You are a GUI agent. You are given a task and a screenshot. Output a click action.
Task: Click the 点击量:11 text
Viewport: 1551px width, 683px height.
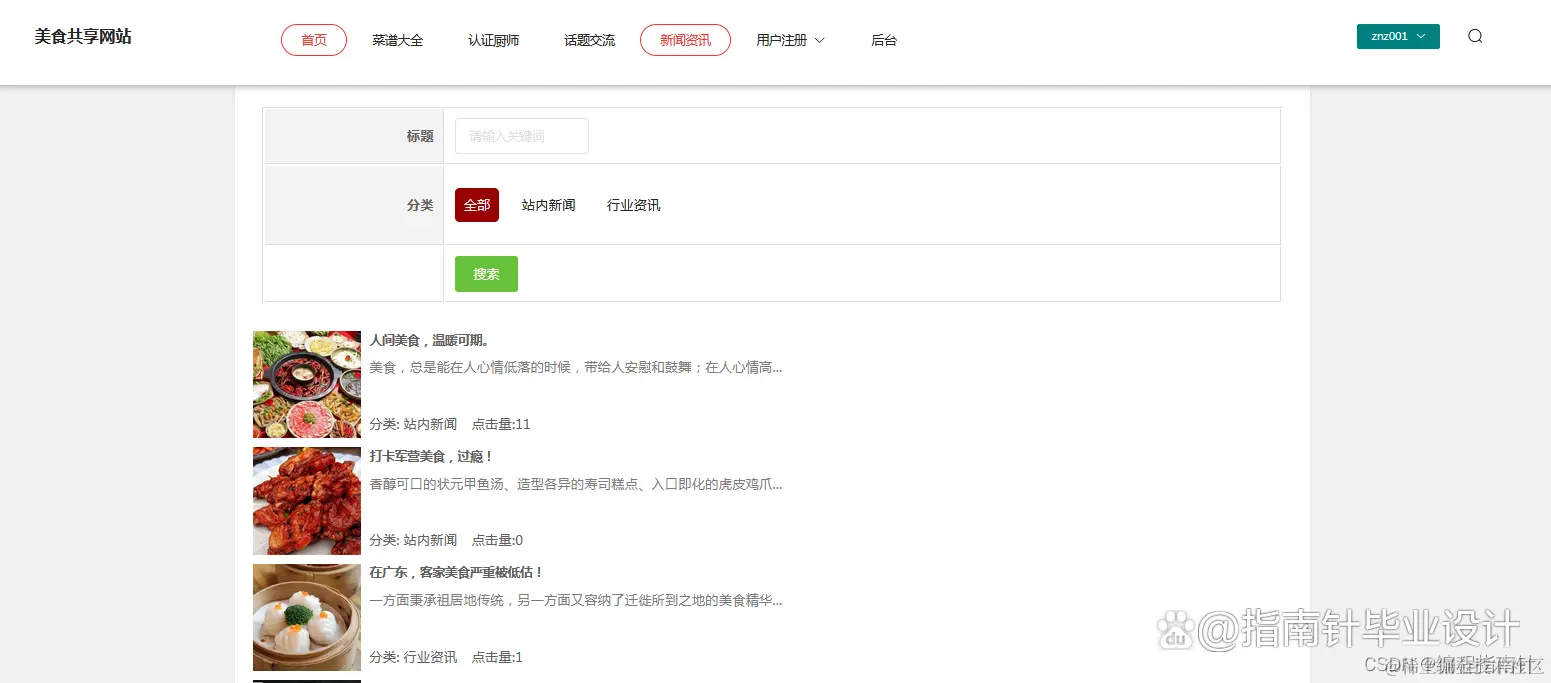(501, 424)
